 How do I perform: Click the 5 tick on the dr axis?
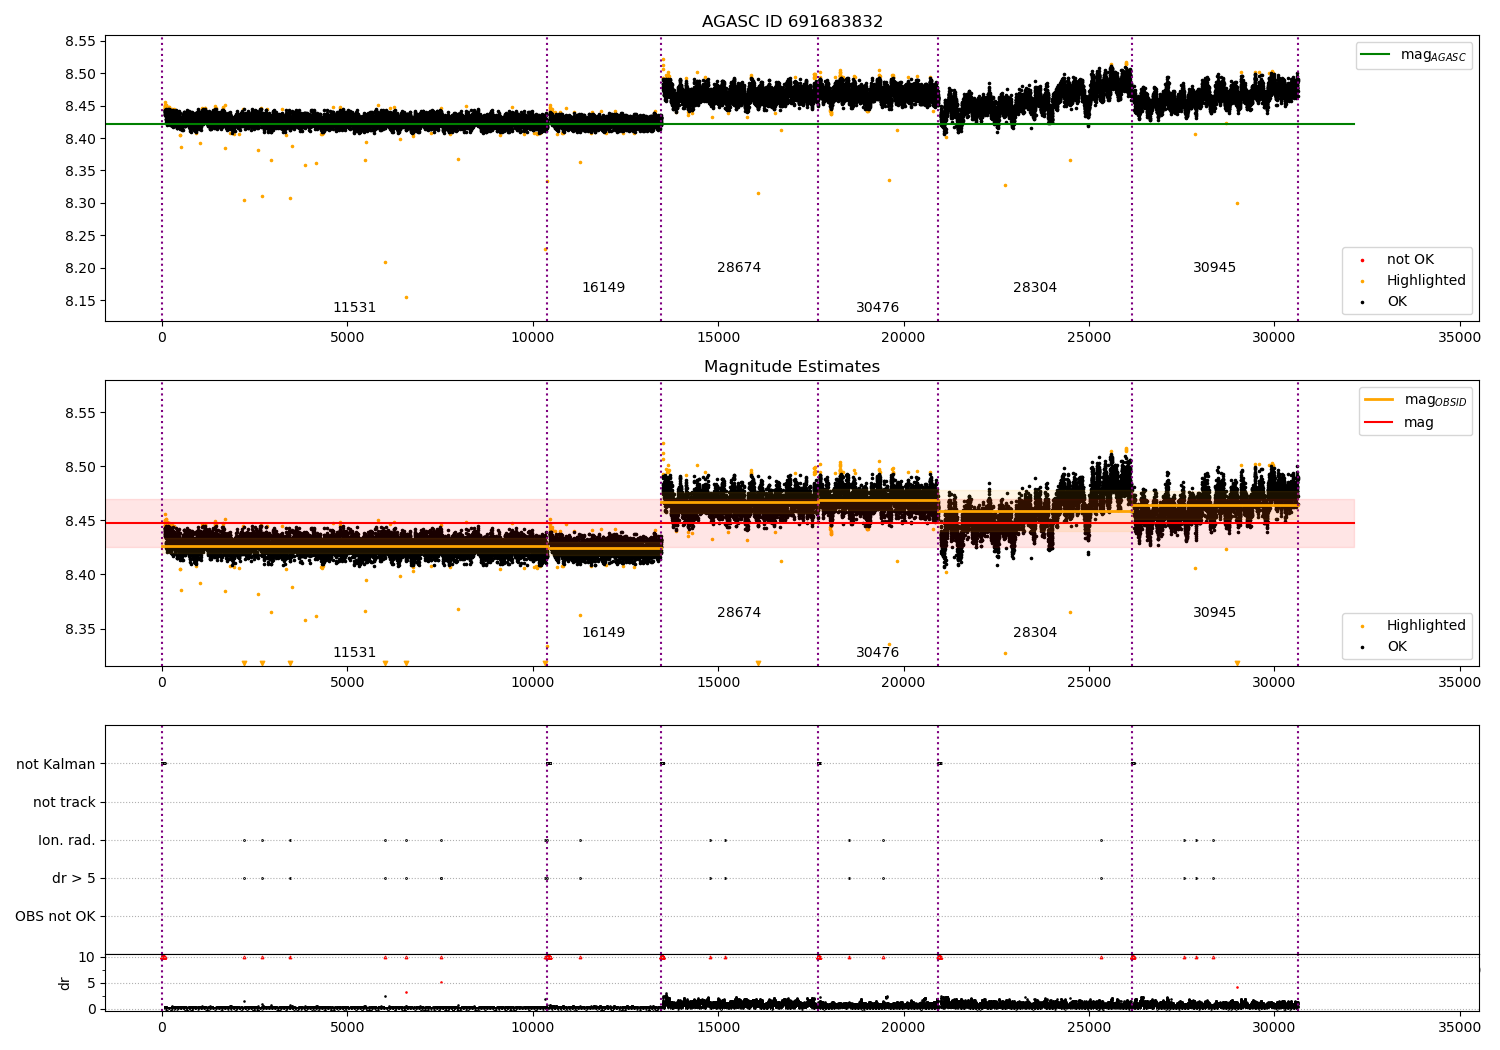tap(91, 983)
